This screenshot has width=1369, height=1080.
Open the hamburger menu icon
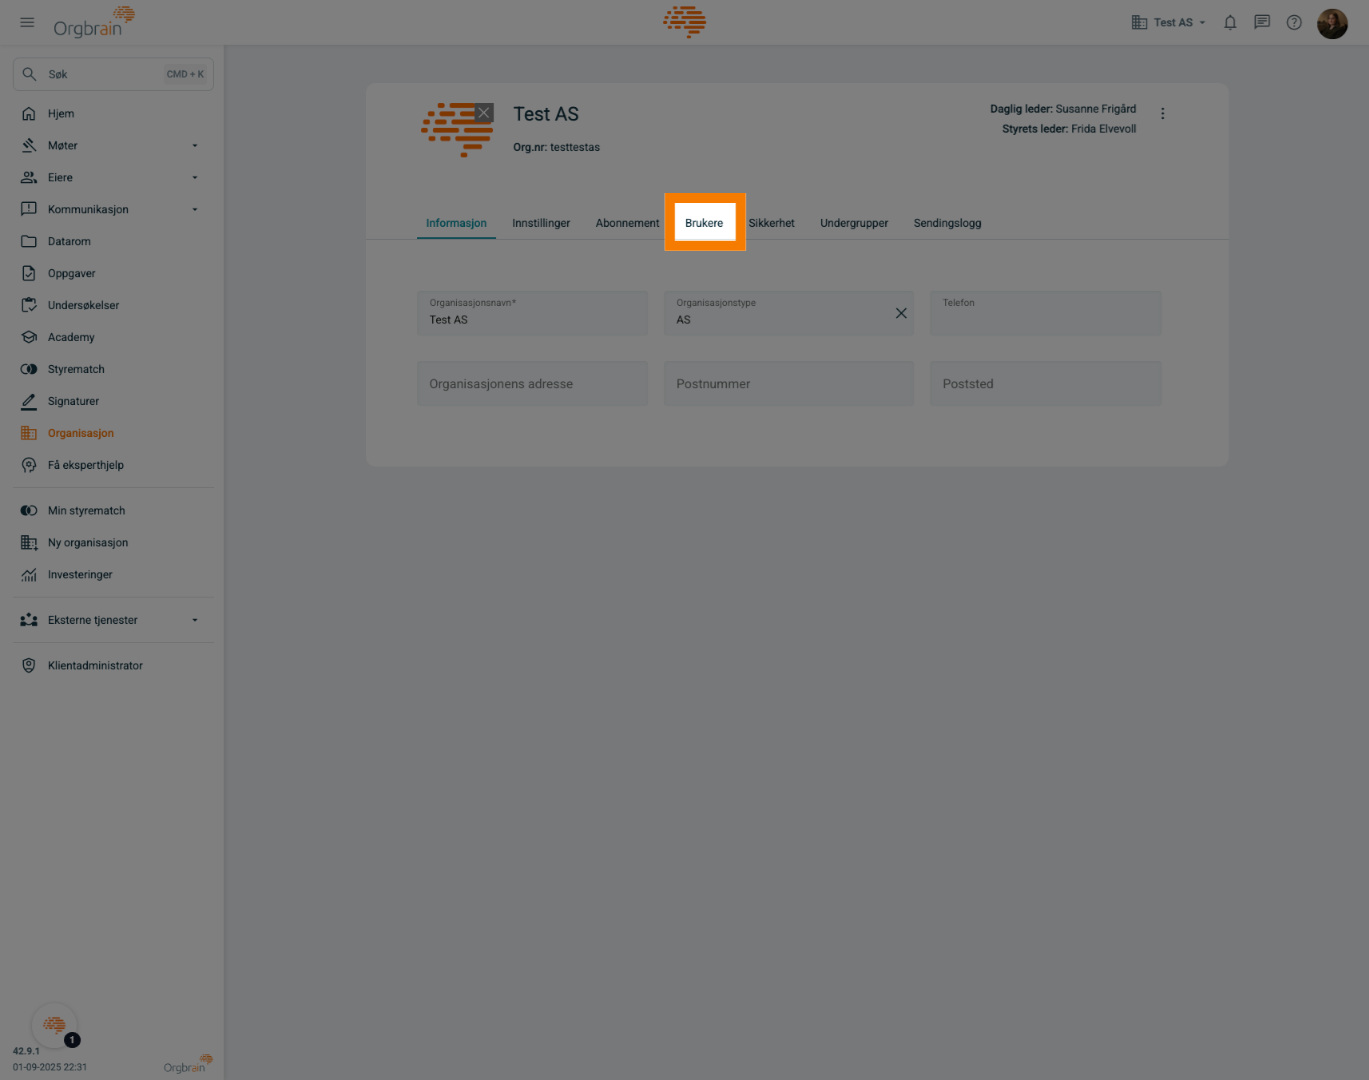27,22
